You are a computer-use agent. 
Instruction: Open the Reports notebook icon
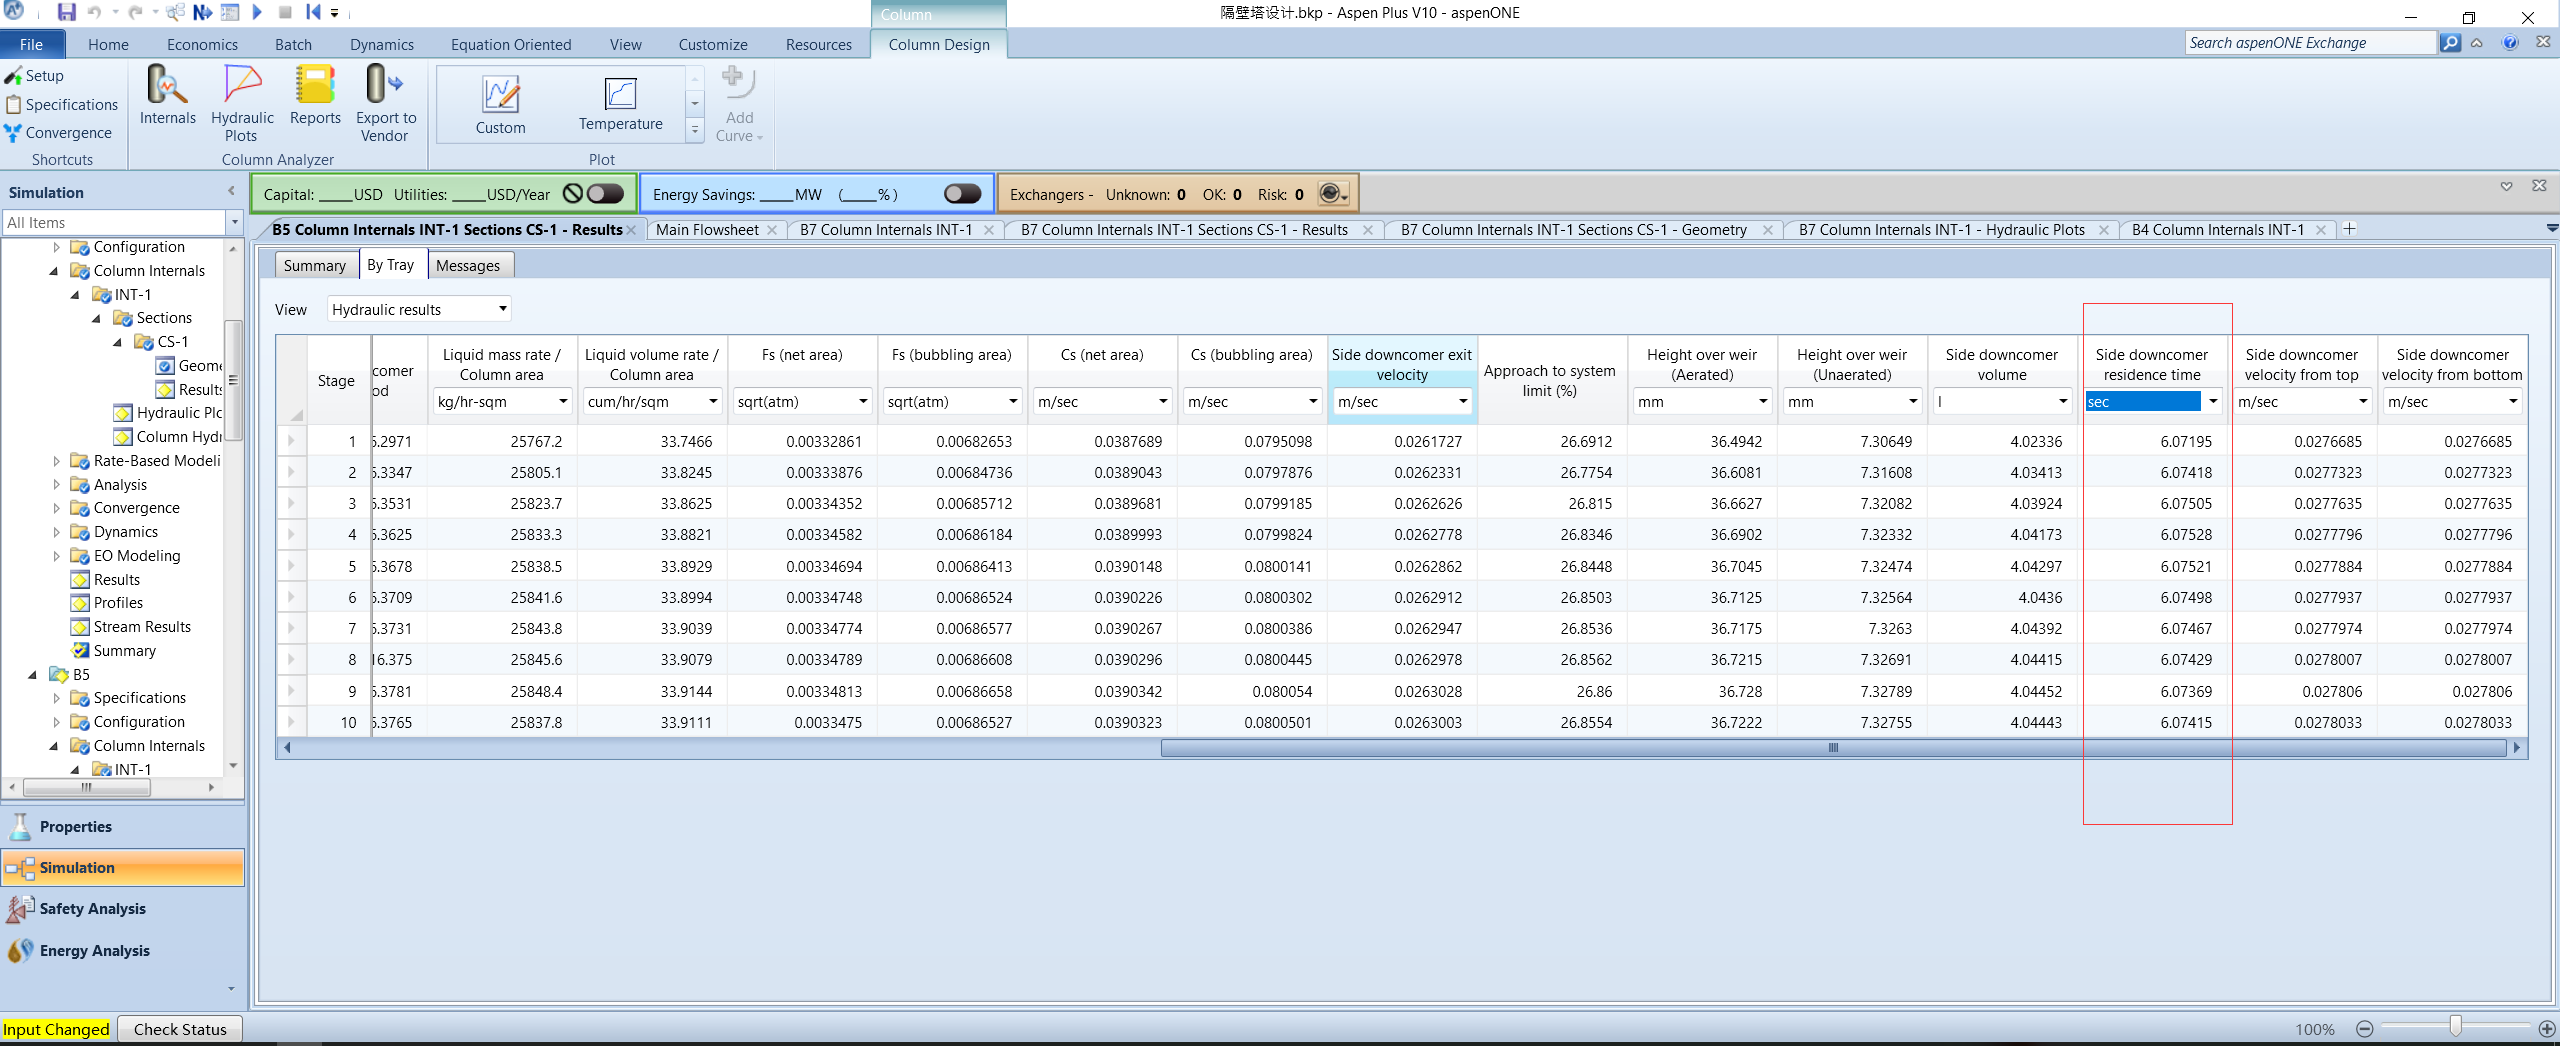point(315,96)
